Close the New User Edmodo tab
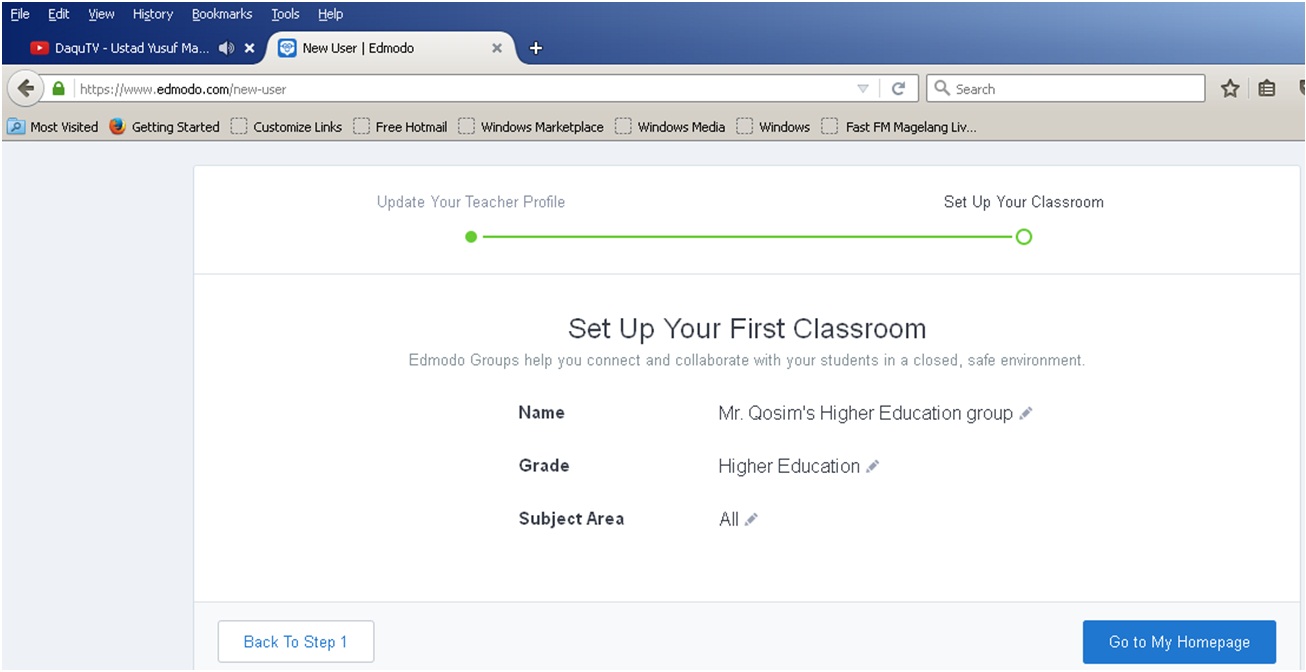This screenshot has height=672, width=1306. 497,48
